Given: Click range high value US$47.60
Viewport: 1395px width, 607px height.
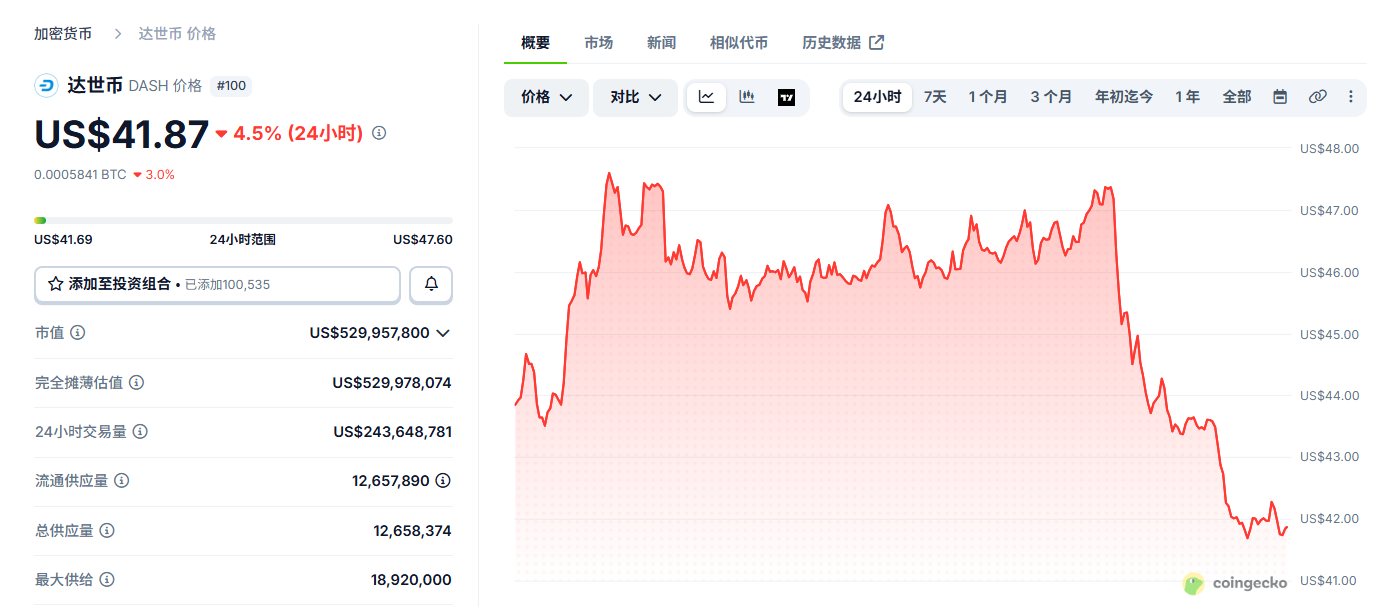Looking at the screenshot, I should pos(422,240).
